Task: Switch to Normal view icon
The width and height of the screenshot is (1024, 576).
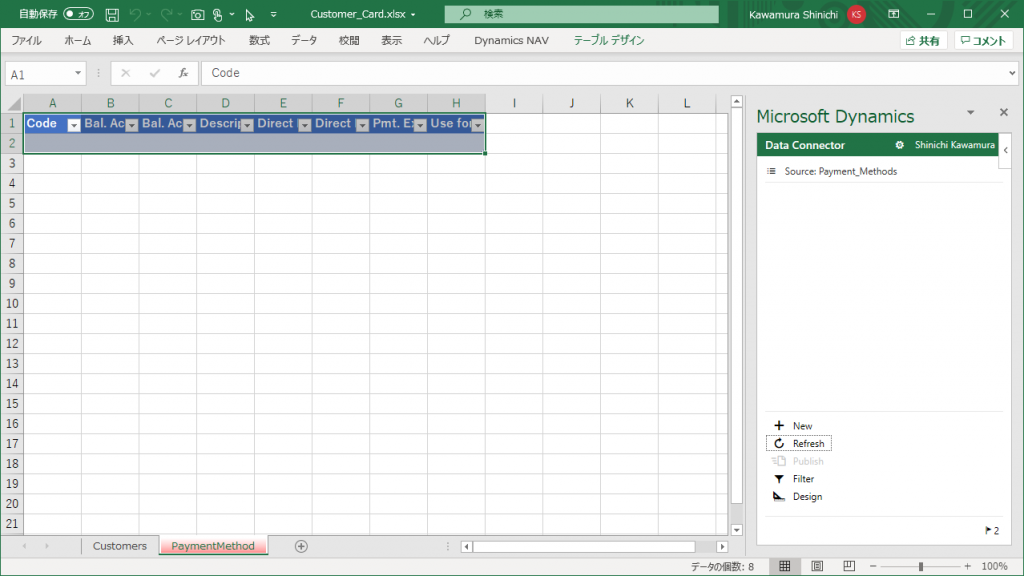Action: pos(784,566)
